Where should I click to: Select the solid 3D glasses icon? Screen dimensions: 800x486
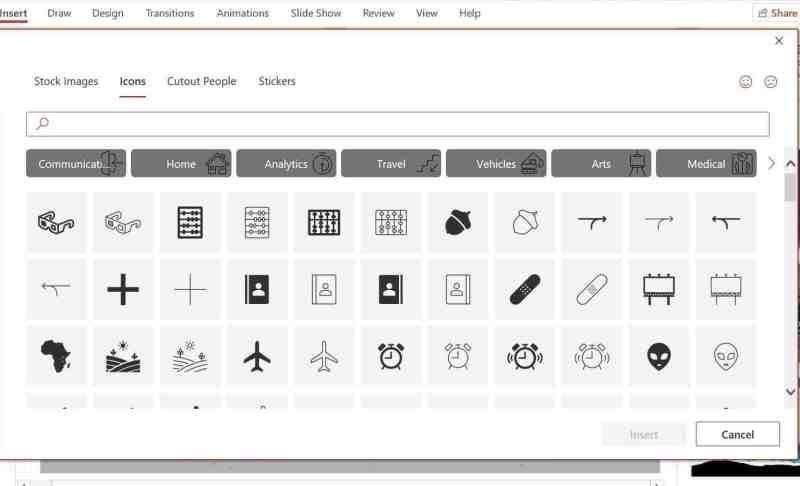(56, 222)
